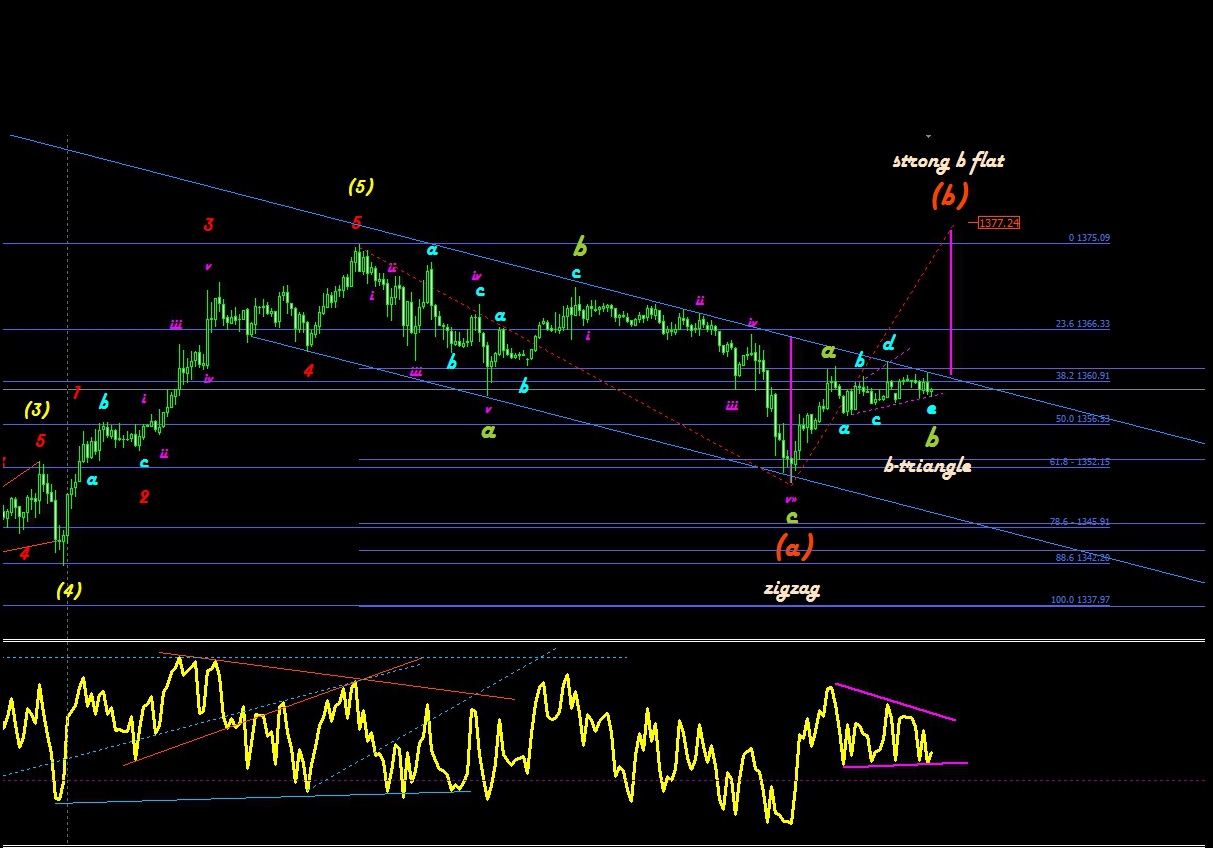Click the 'zigzag' annotation text

792,589
